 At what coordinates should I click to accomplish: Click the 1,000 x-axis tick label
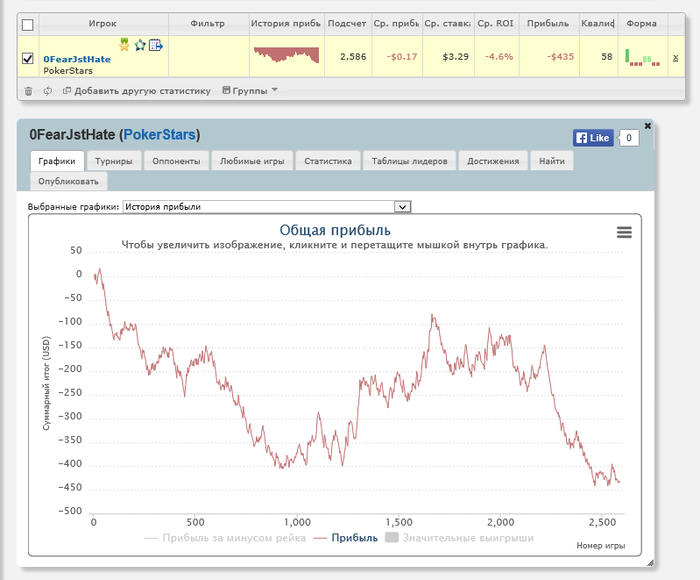[297, 522]
